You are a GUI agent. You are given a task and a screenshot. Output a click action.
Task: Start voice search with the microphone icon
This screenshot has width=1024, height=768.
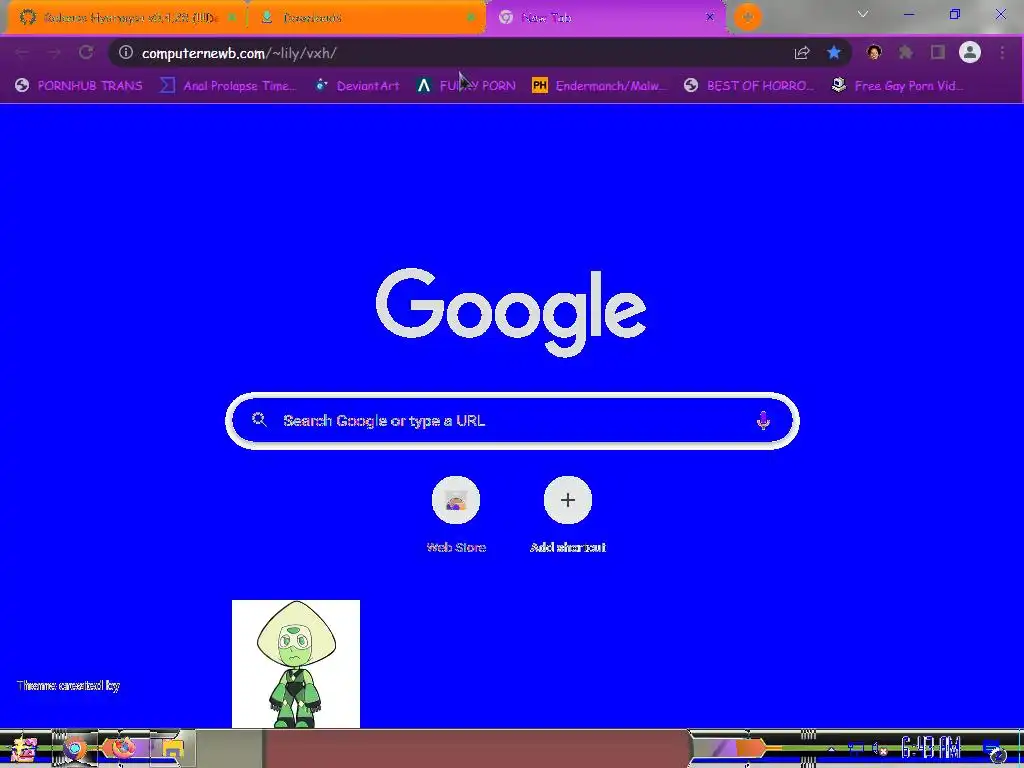[x=763, y=421]
